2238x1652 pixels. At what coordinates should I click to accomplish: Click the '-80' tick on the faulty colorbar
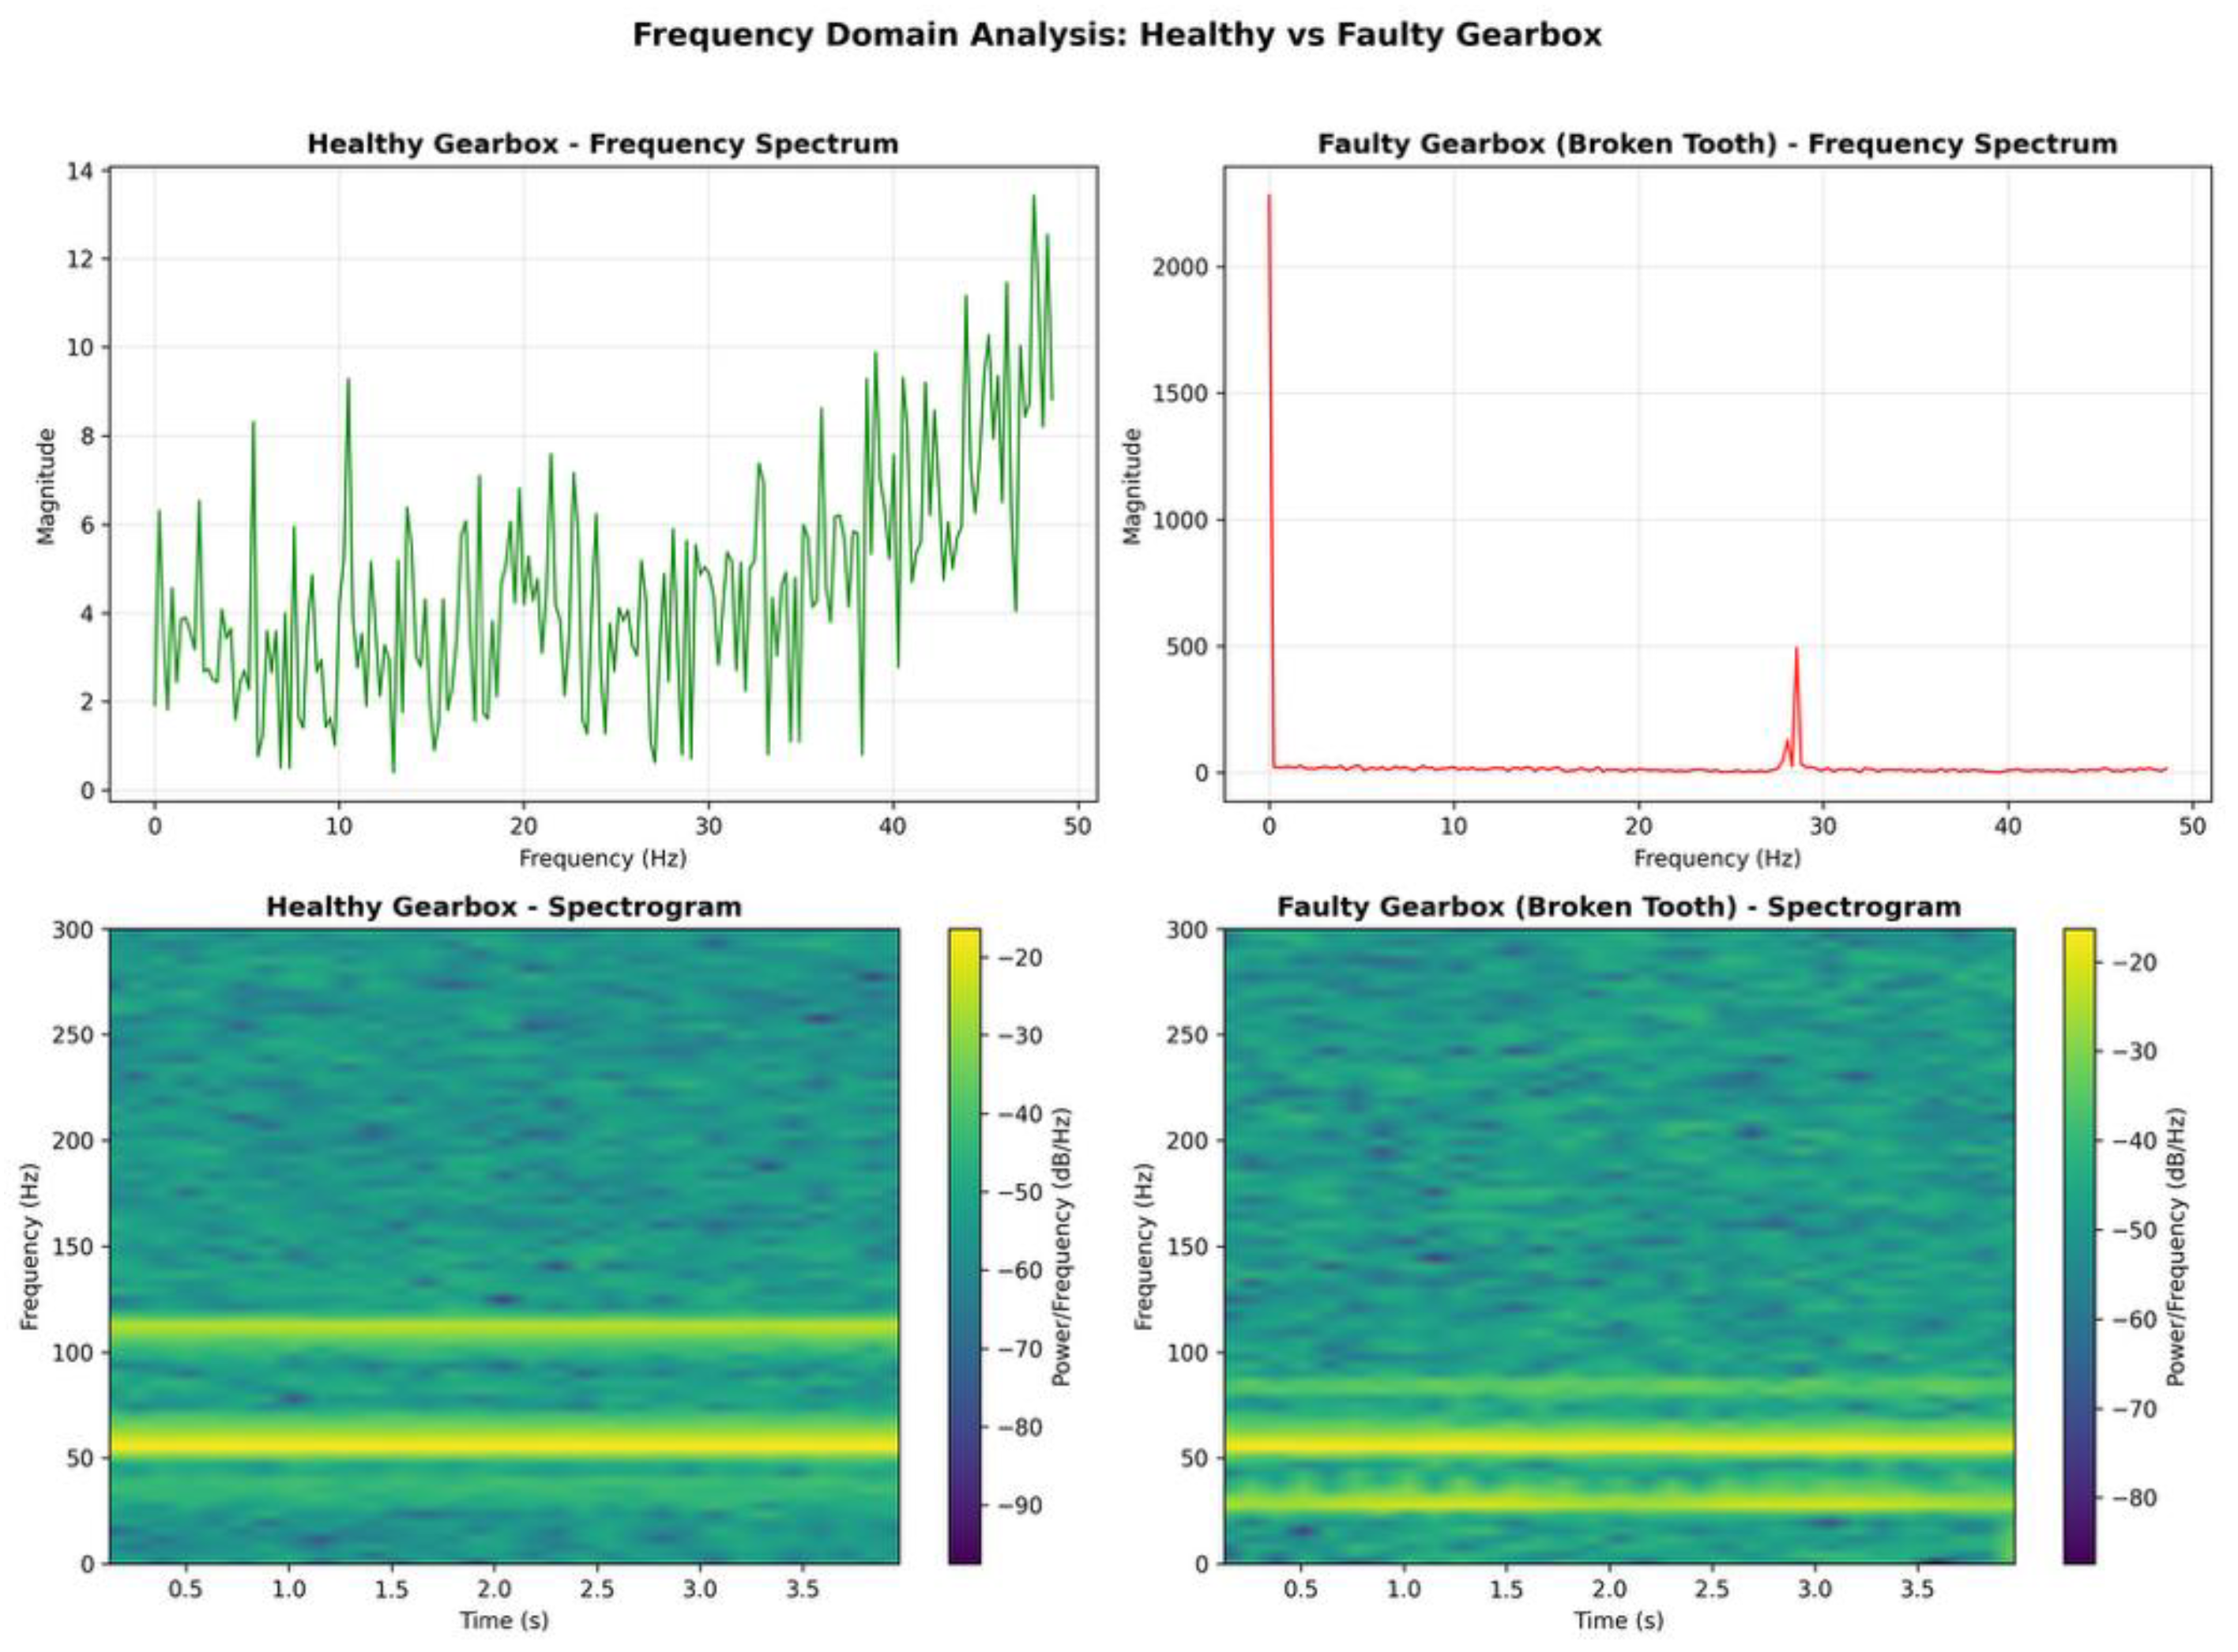(2133, 1498)
